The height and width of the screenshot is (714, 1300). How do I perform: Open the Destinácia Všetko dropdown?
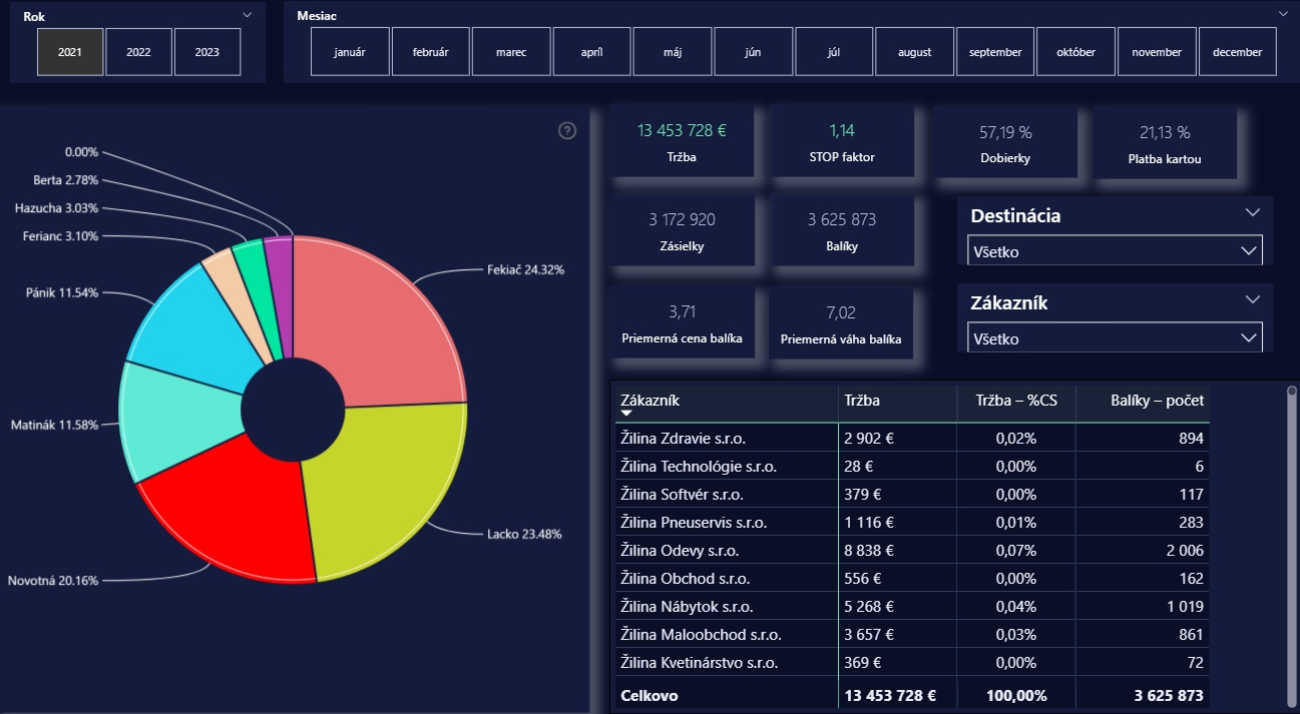[1115, 251]
